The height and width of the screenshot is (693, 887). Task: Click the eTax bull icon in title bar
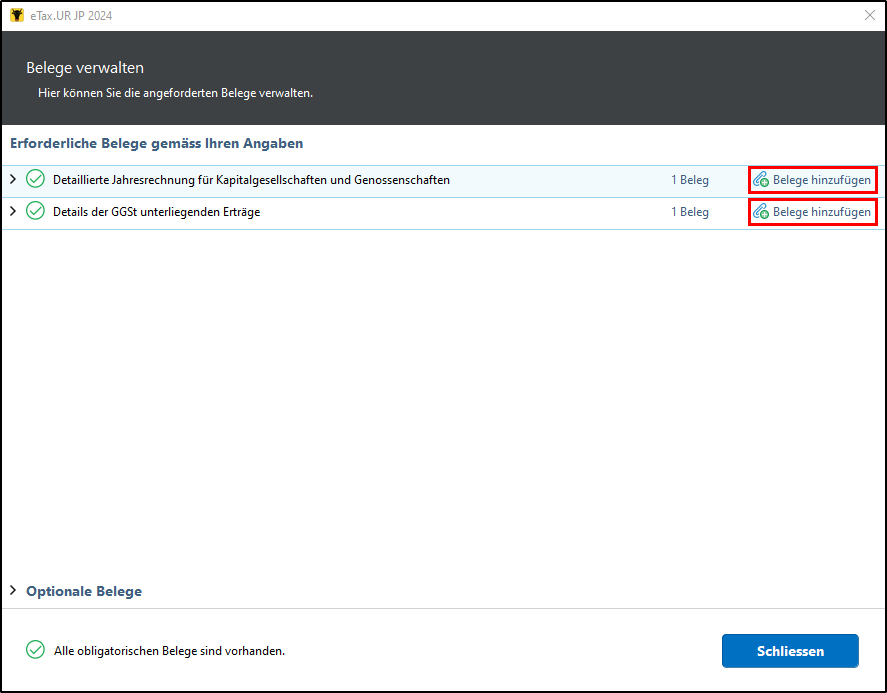point(17,15)
